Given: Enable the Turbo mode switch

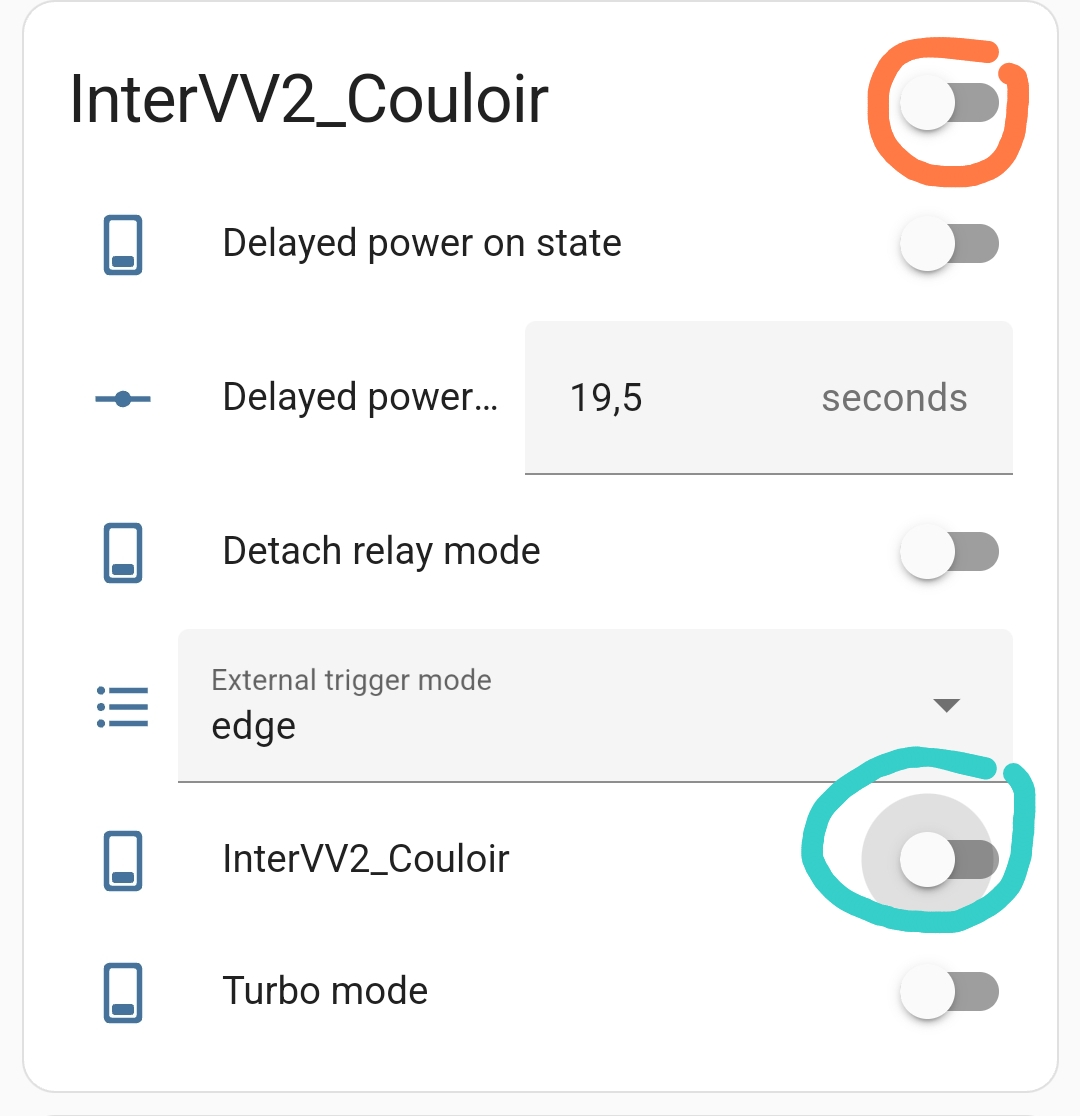Looking at the screenshot, I should (x=948, y=992).
